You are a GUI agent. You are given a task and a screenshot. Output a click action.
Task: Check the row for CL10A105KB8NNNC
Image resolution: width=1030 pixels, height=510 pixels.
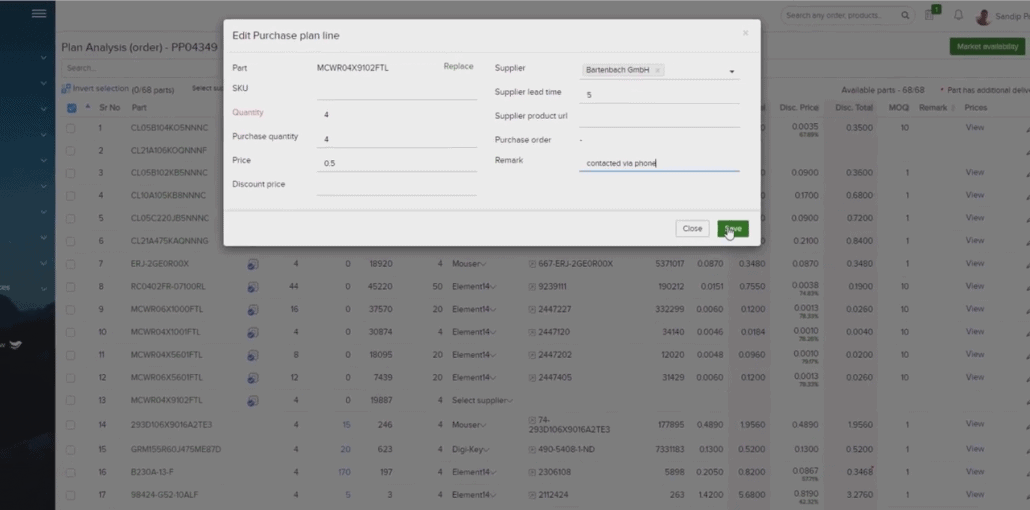pos(70,196)
